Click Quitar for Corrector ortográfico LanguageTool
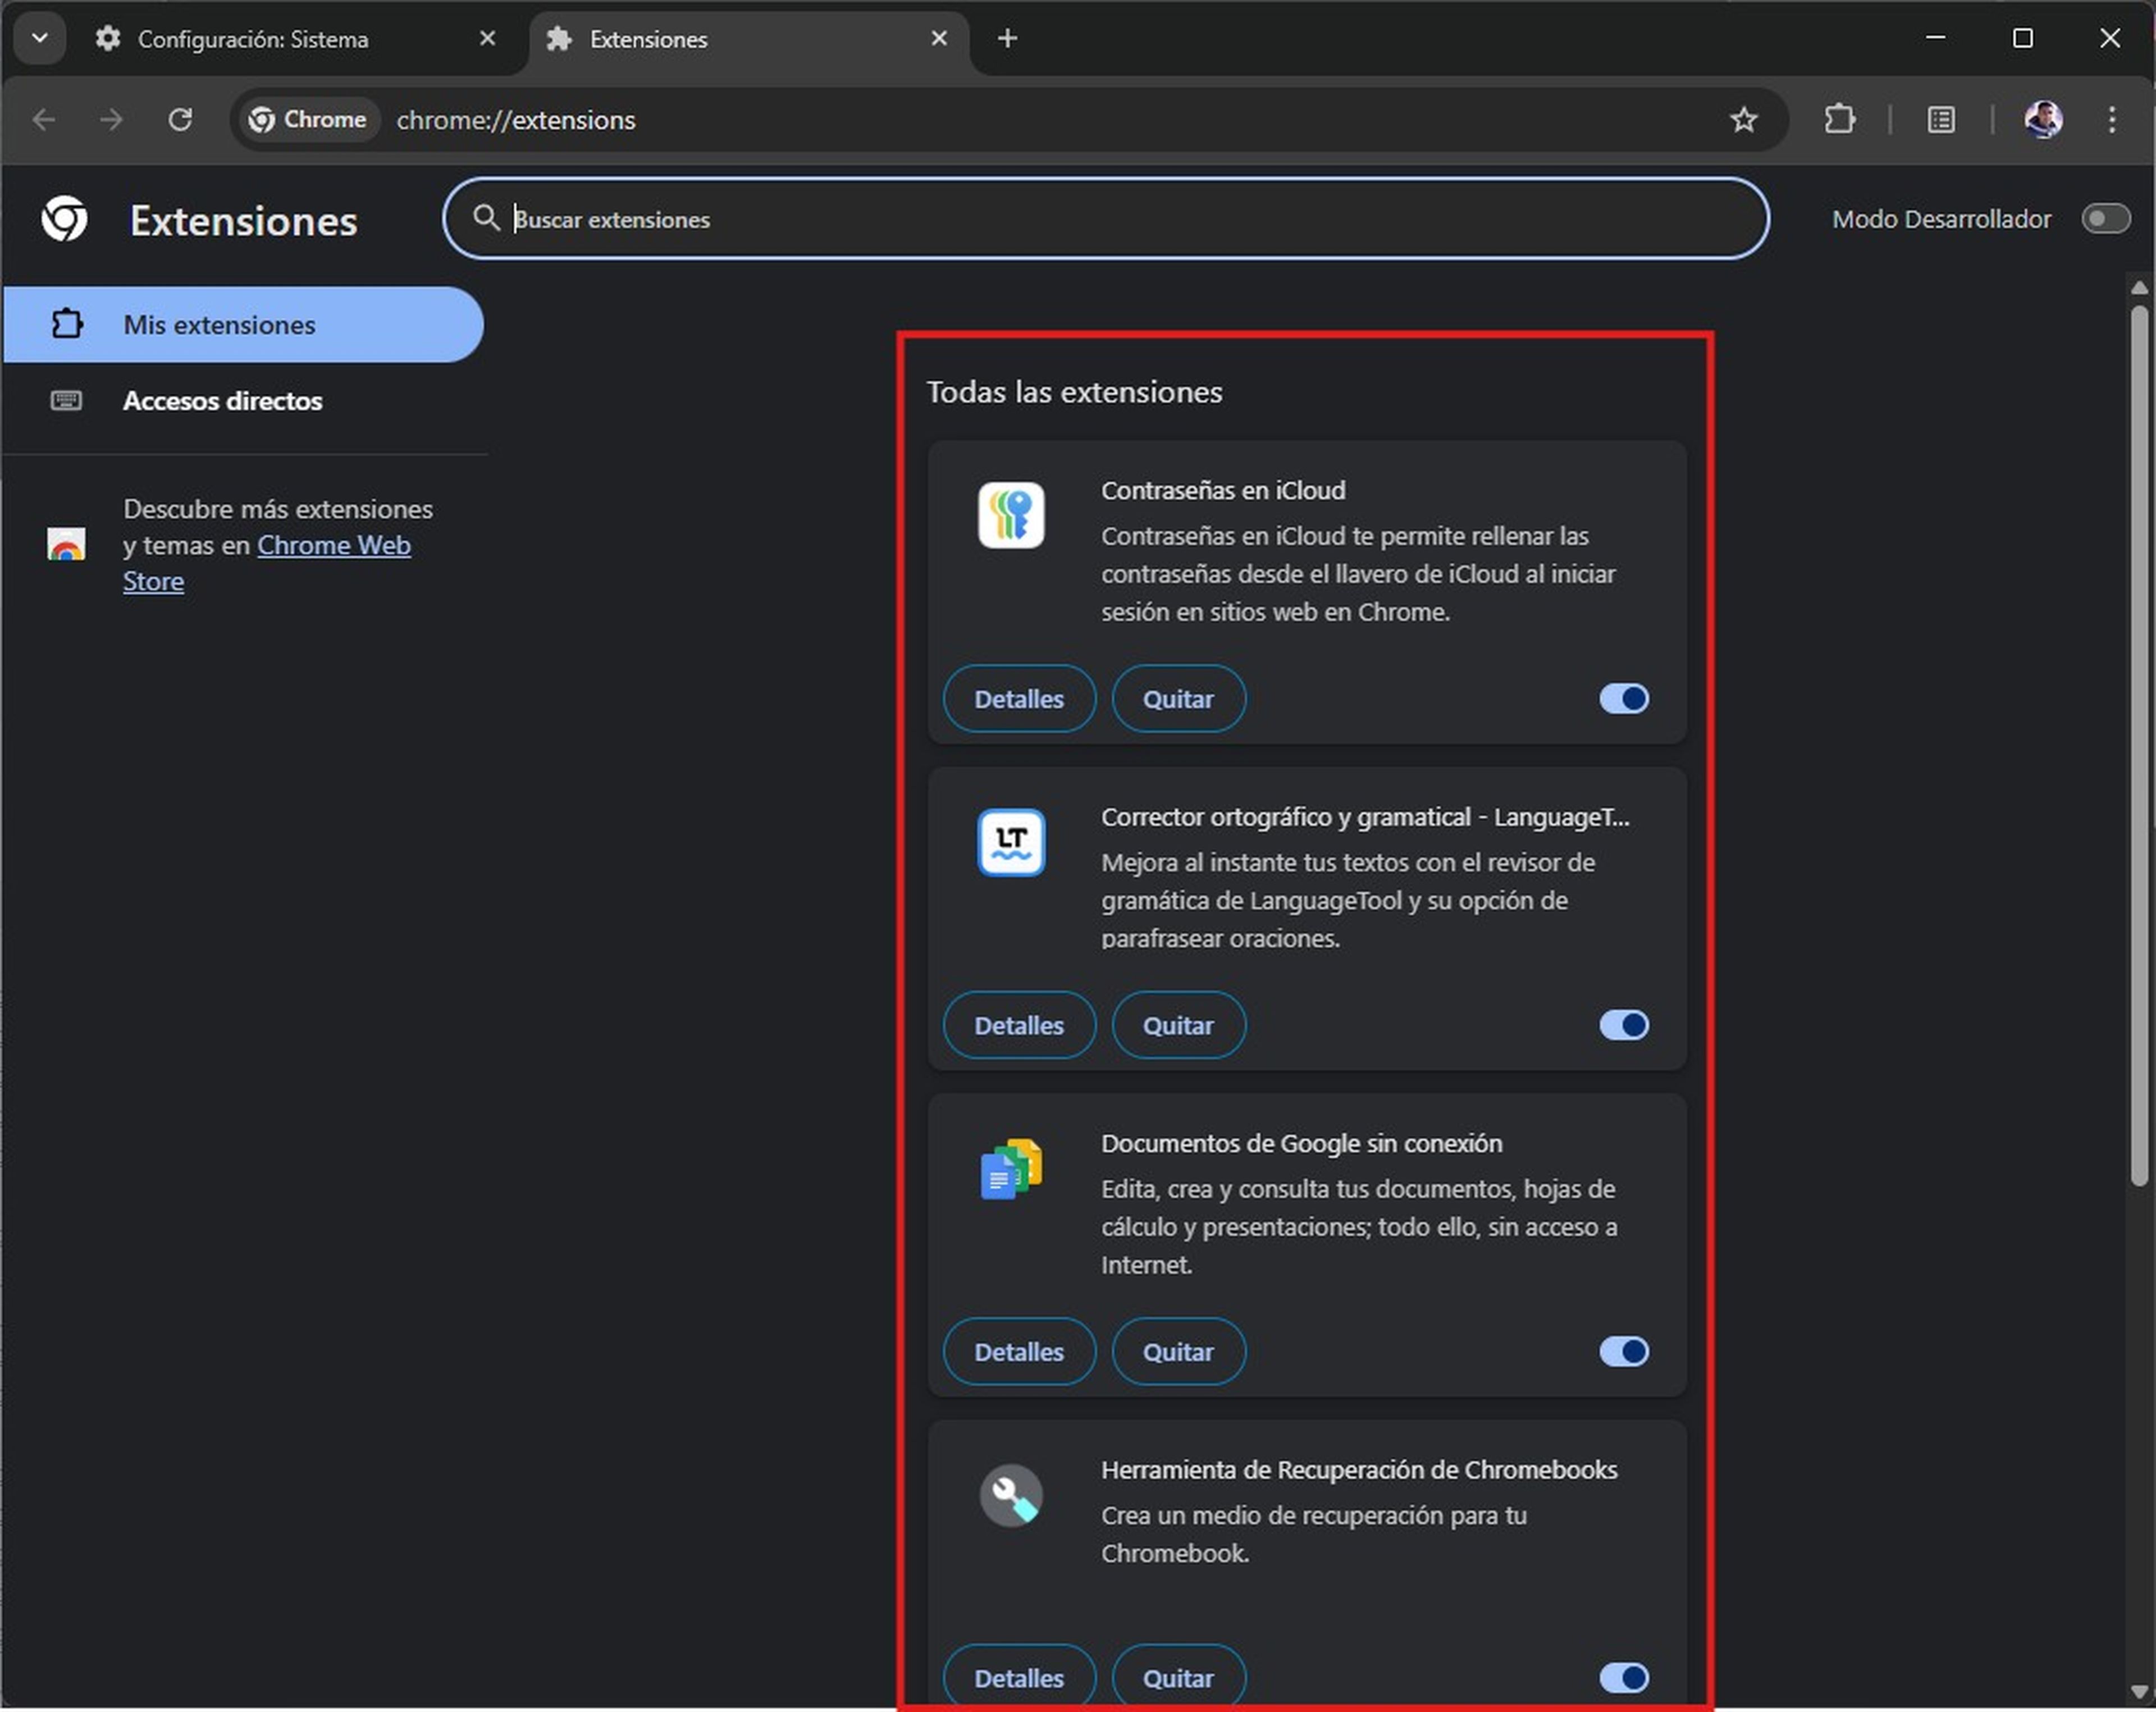This screenshot has height=1712, width=2156. pos(1178,1025)
